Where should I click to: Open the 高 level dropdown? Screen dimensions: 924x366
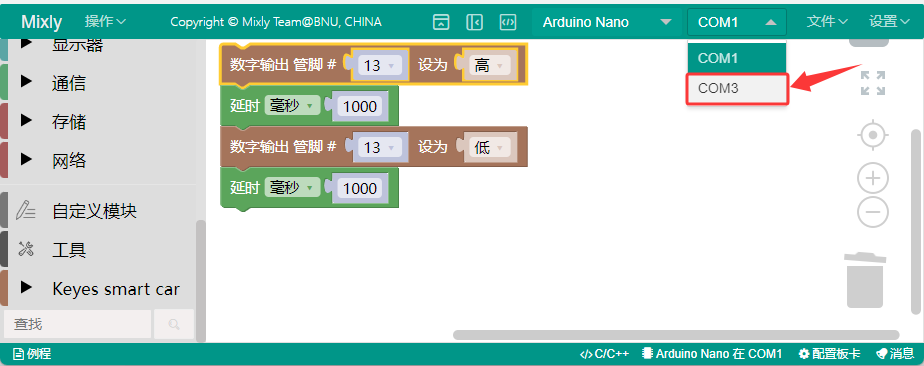489,65
